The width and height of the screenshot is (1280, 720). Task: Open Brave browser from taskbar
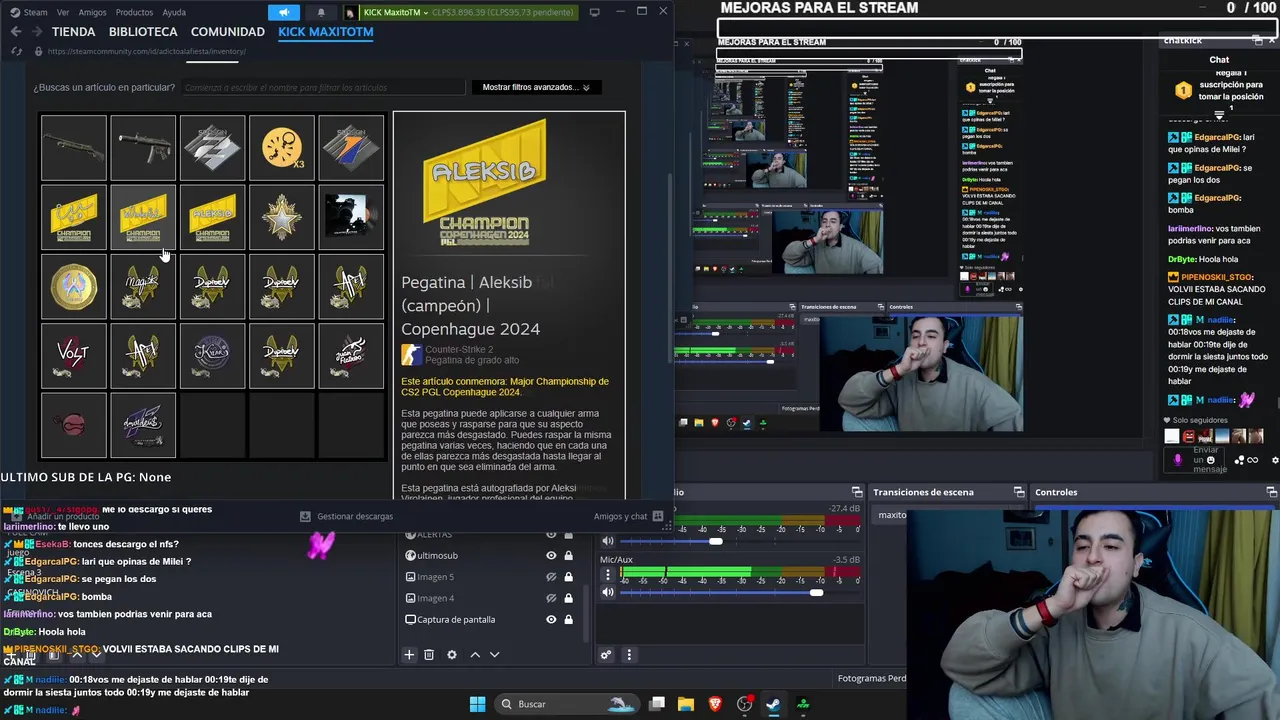tap(715, 704)
